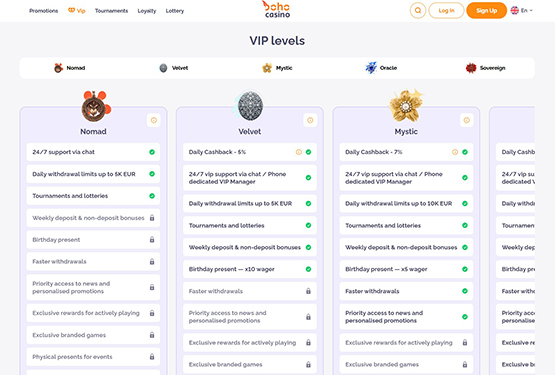The height and width of the screenshot is (375, 555).
Task: Click Velvet 'Tournaments and lotteries' text
Action: [227, 226]
